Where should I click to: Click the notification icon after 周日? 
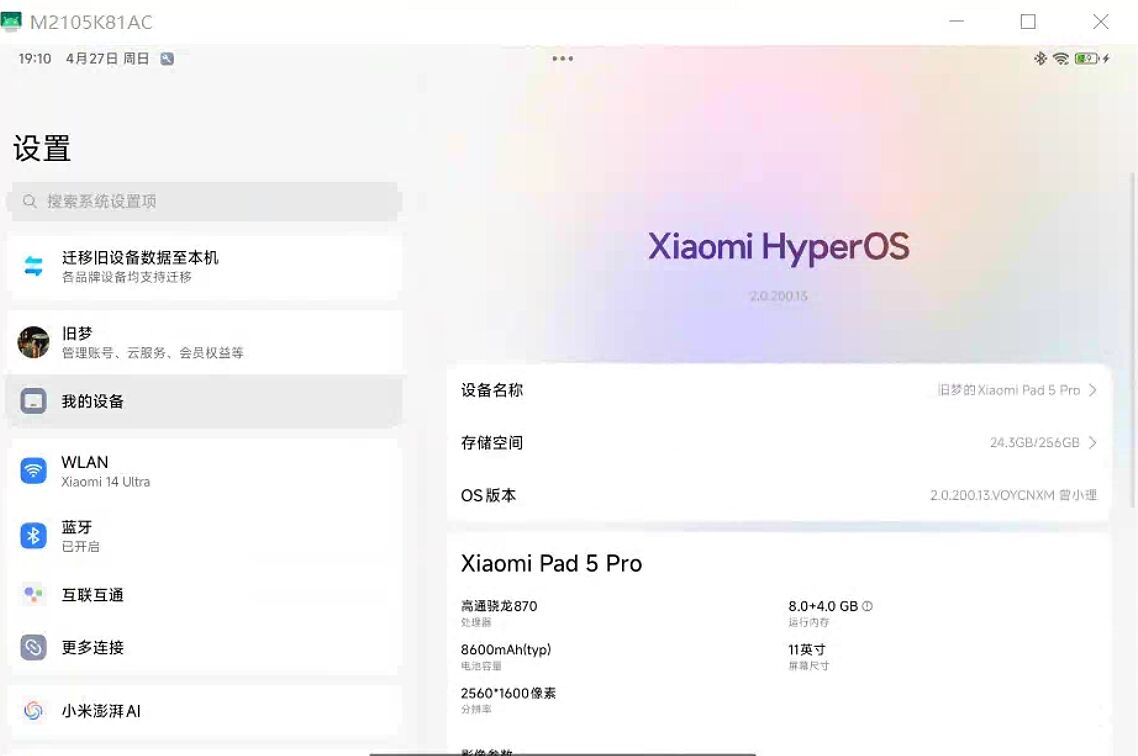click(x=167, y=59)
